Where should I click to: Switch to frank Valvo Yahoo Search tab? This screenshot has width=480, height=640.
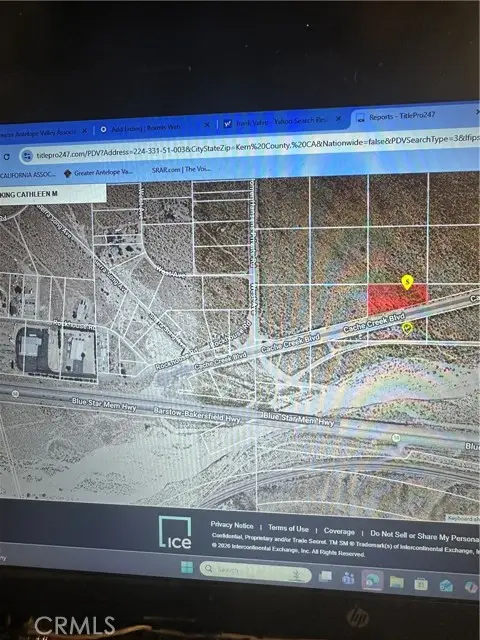coord(282,122)
